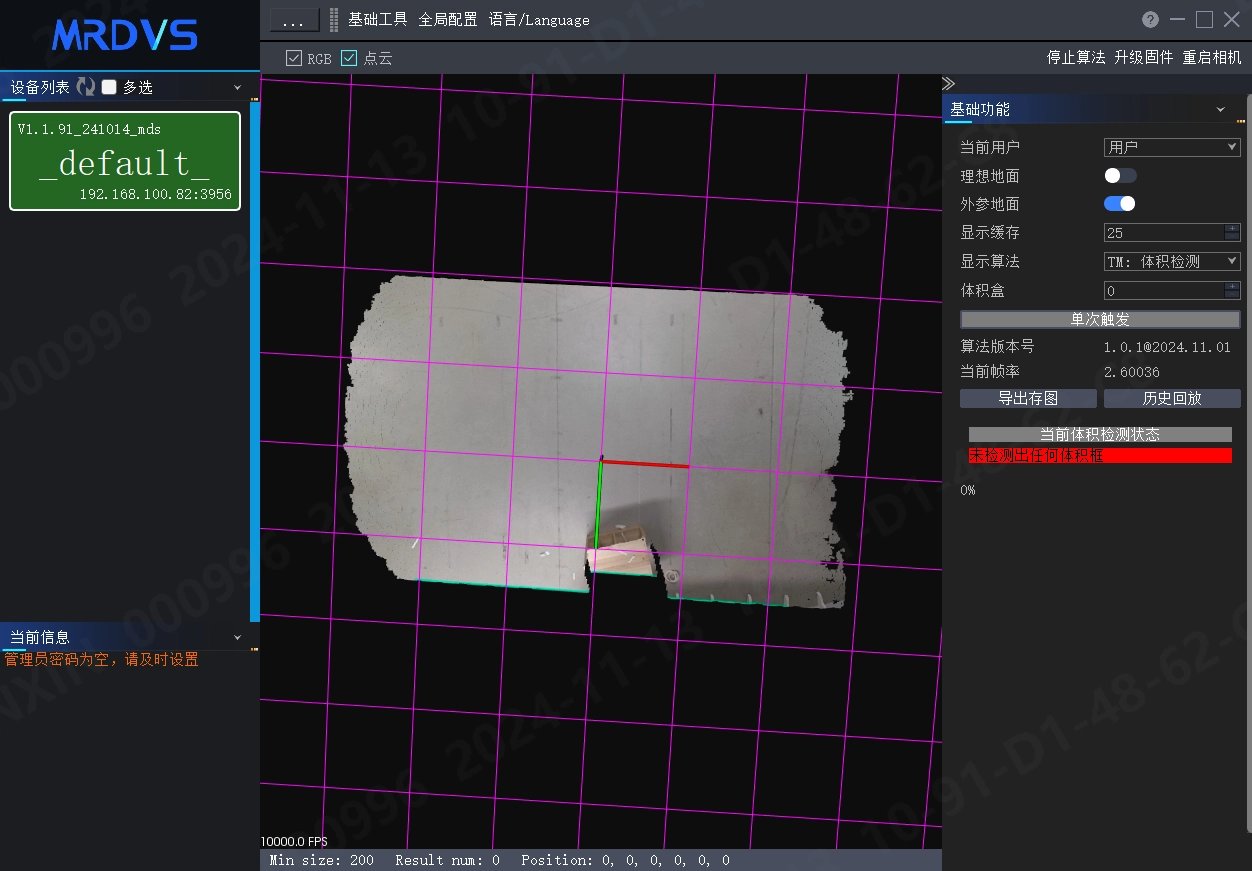Turn off the 外参地面 switch
Image resolution: width=1252 pixels, height=871 pixels.
click(x=1120, y=204)
